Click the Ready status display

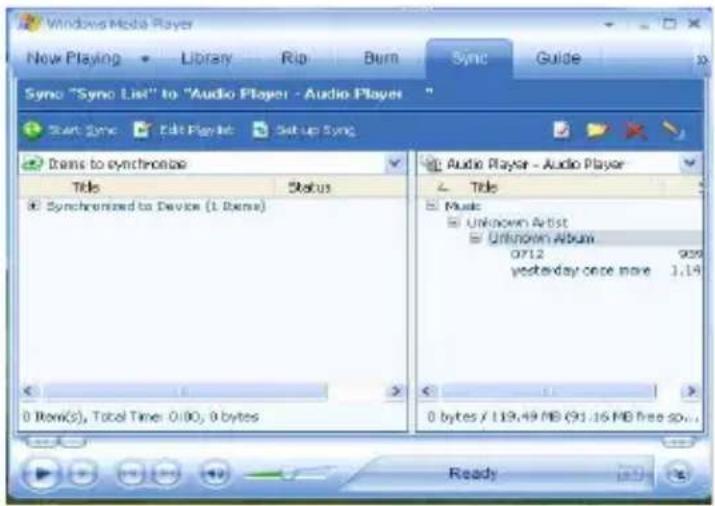tap(473, 473)
